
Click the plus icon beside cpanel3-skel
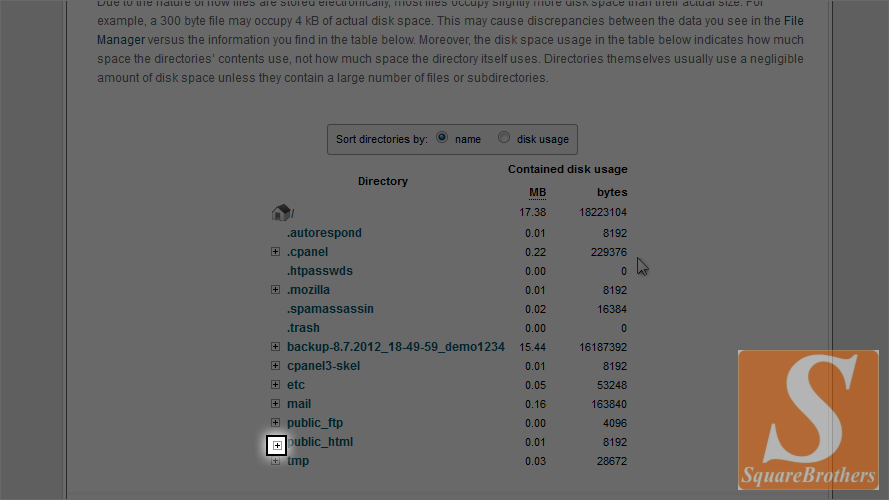pos(275,366)
